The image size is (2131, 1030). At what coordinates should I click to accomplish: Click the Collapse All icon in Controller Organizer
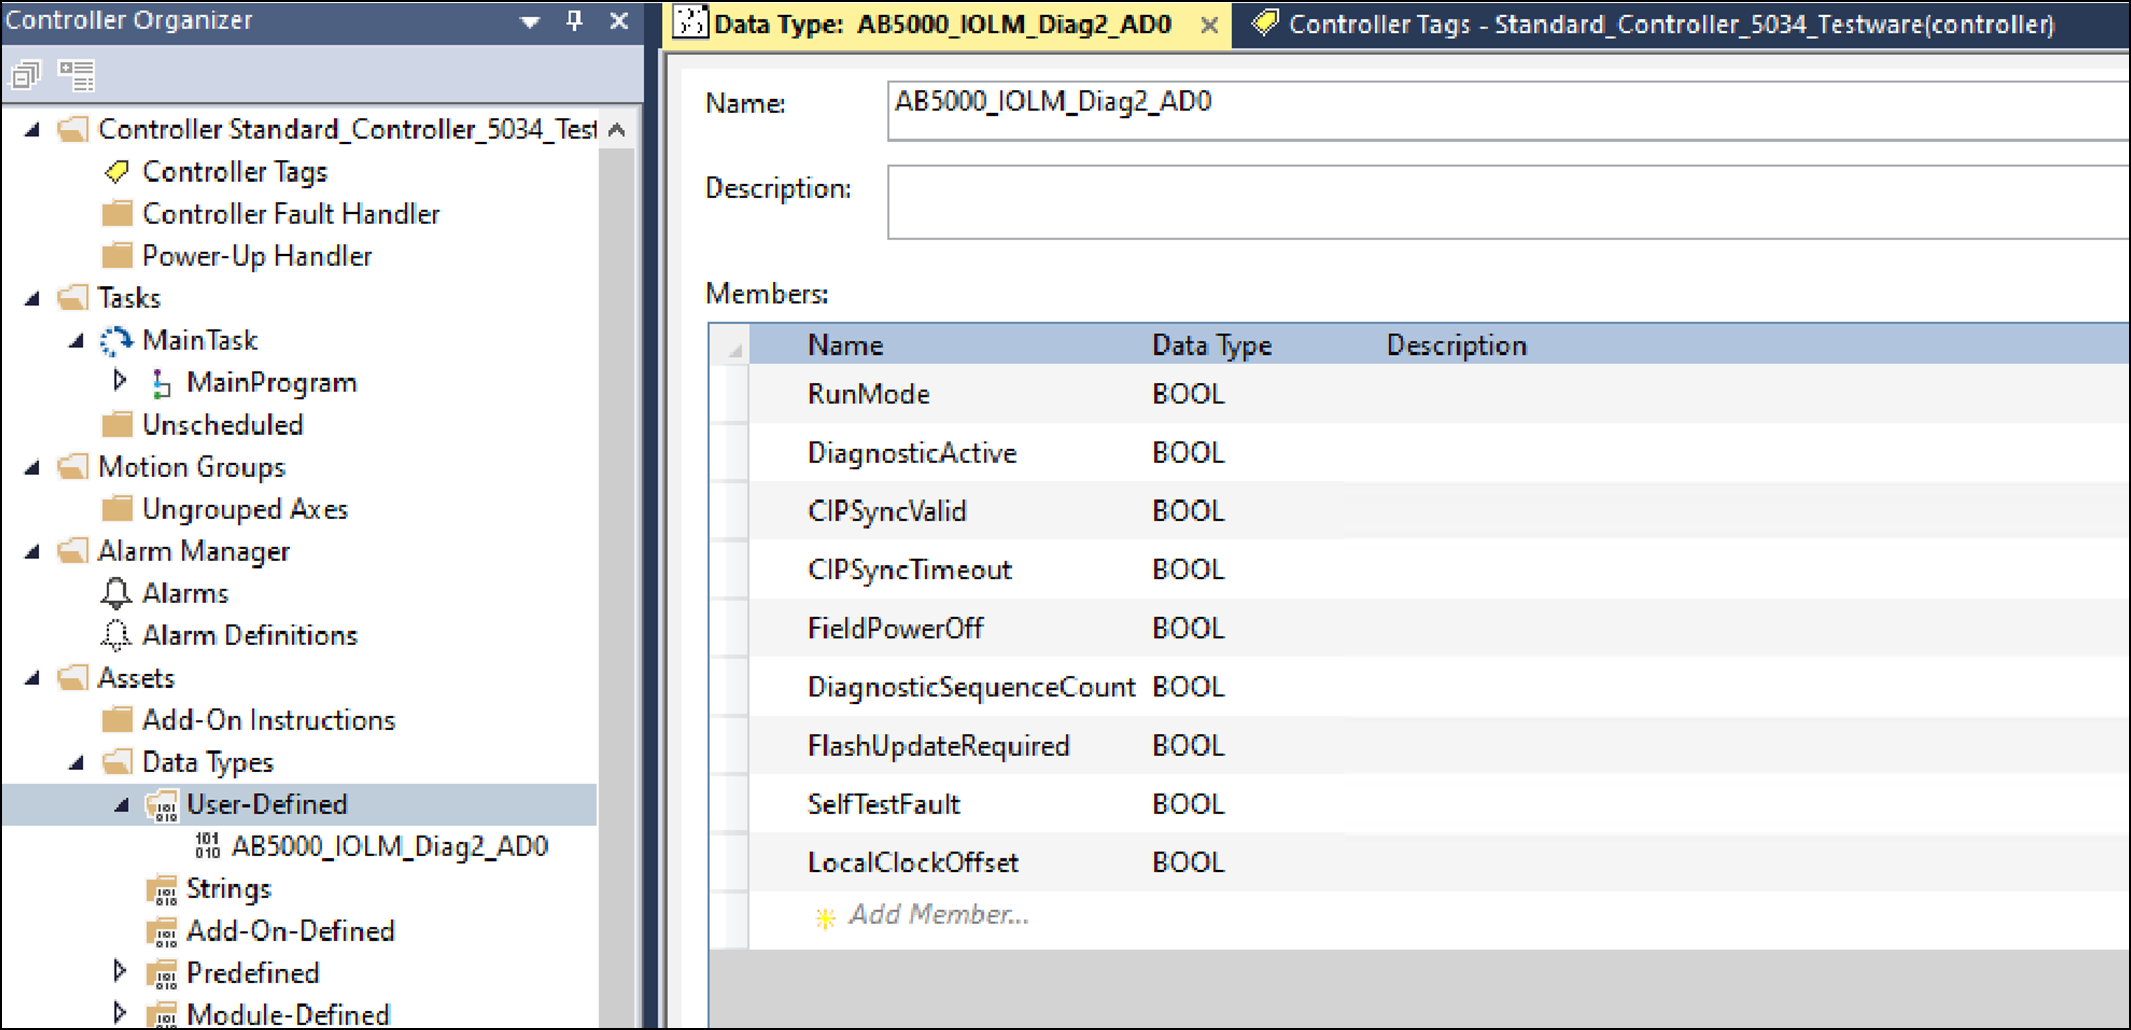click(26, 74)
